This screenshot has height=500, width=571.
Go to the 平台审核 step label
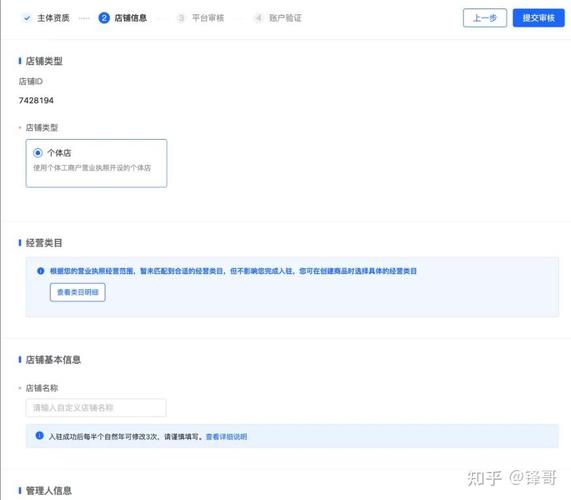click(x=208, y=18)
